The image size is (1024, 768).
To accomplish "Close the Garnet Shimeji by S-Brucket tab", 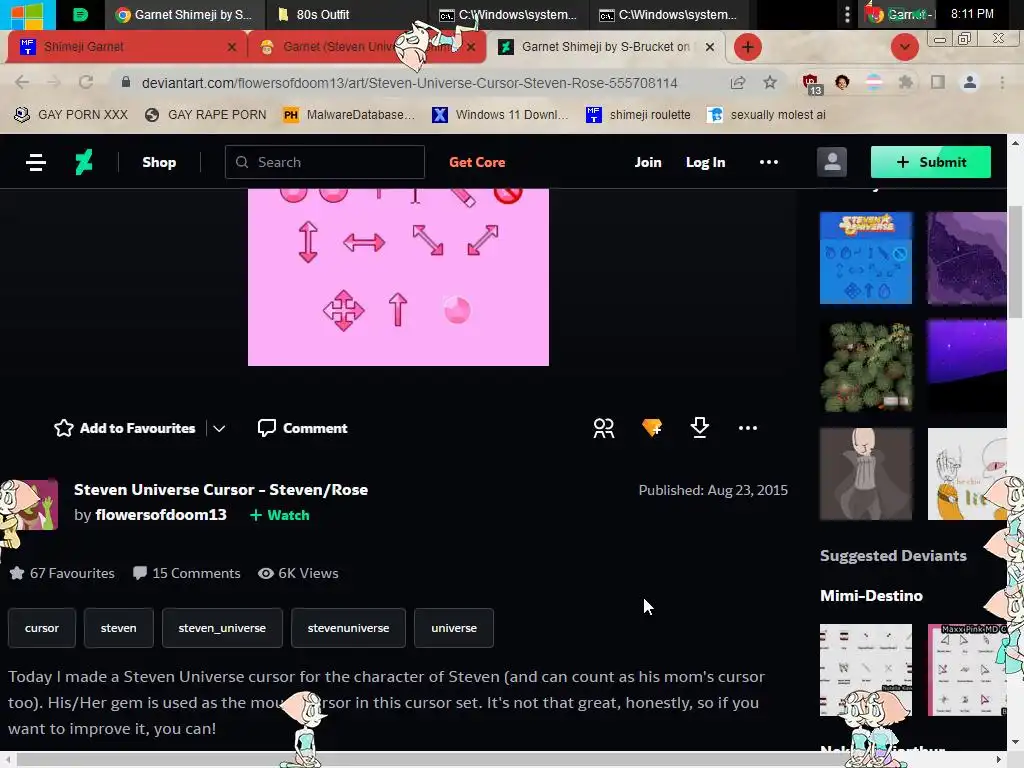I will (x=710, y=47).
